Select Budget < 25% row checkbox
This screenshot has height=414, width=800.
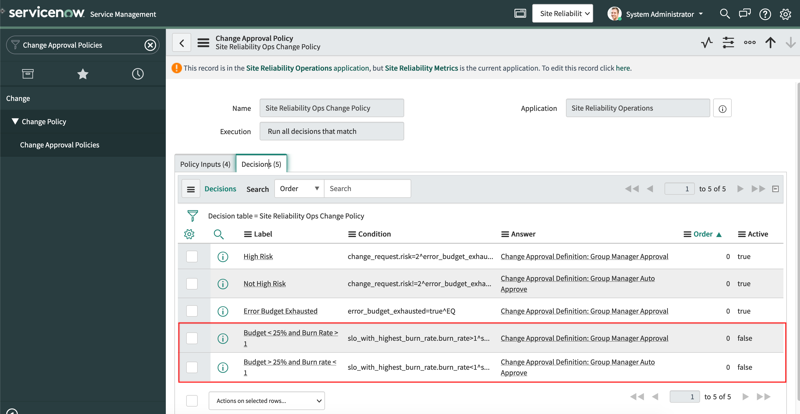click(192, 338)
